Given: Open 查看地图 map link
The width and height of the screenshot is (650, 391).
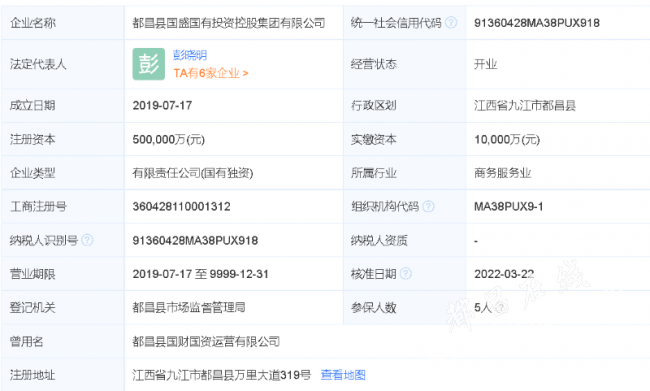Looking at the screenshot, I should pos(343,375).
